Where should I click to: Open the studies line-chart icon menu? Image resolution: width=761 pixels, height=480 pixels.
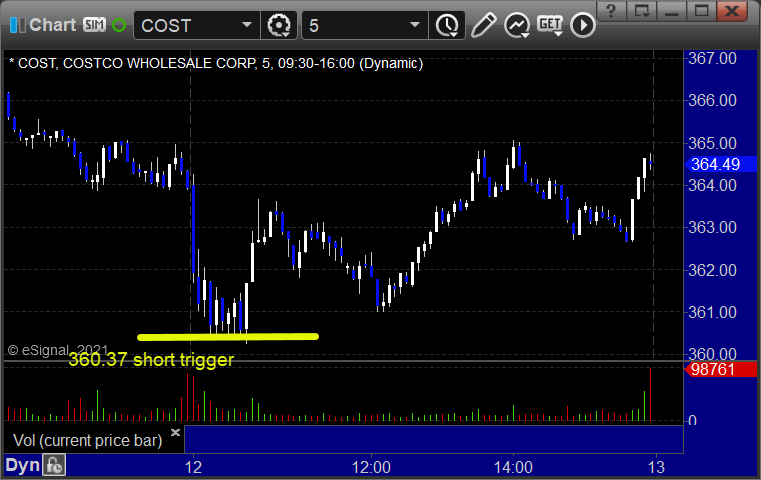tap(516, 25)
